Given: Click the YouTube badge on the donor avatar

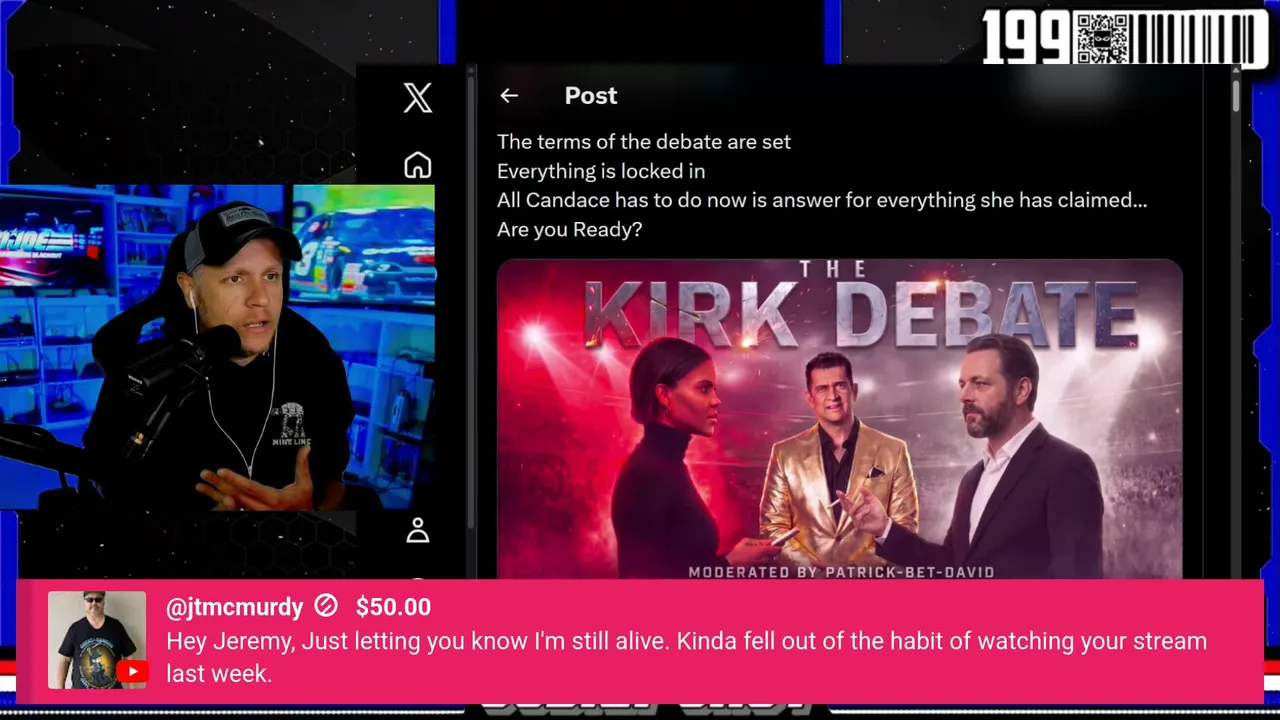Looking at the screenshot, I should pyautogui.click(x=132, y=672).
